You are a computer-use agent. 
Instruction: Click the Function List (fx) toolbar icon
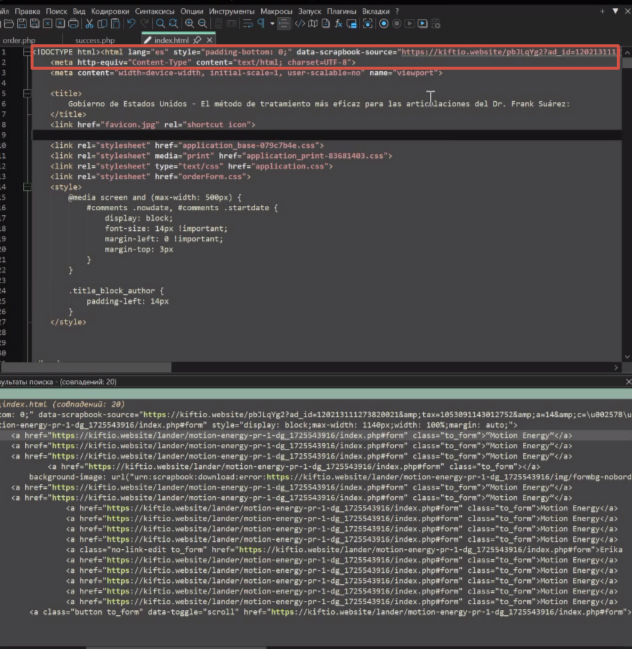339,23
